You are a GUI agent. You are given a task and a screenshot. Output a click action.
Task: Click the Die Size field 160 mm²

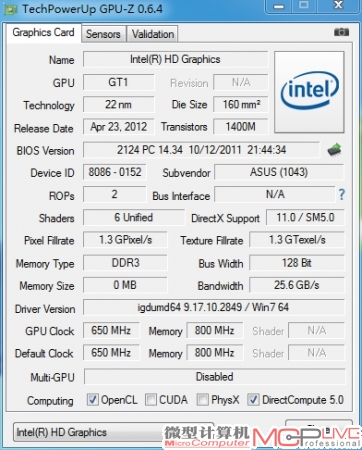coord(241,105)
